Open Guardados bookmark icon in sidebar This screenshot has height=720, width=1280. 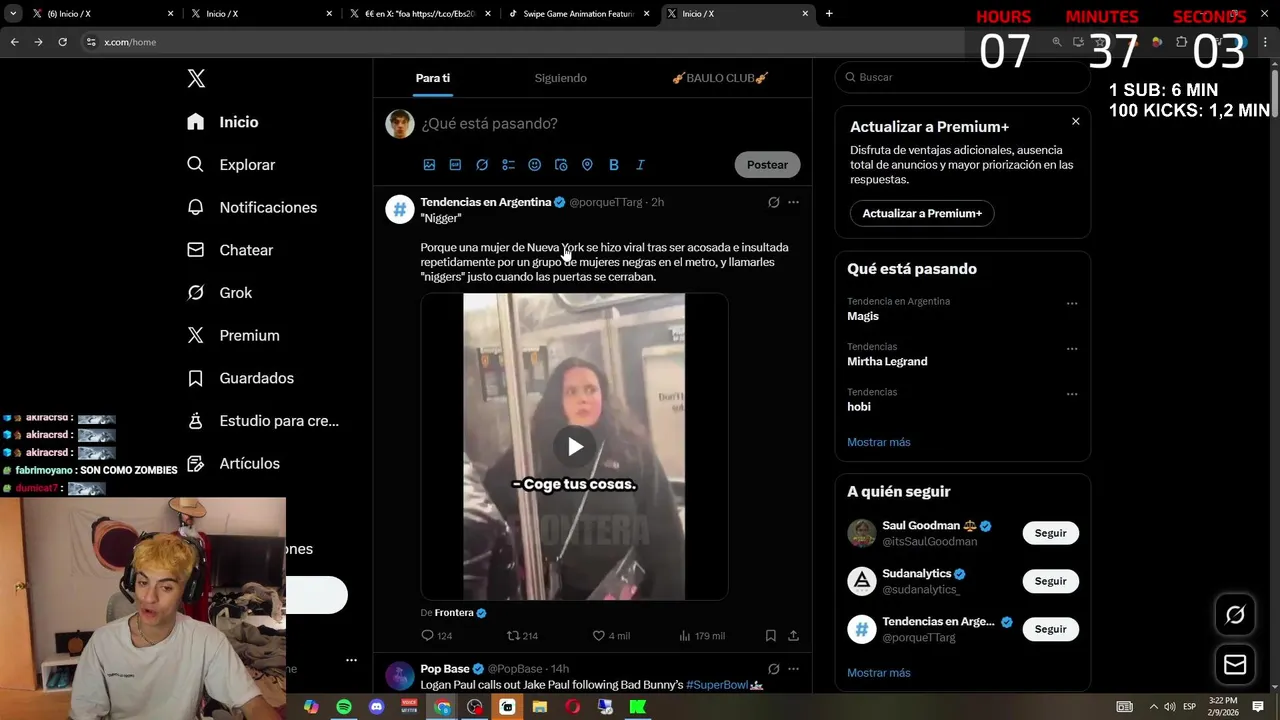pyautogui.click(x=196, y=378)
